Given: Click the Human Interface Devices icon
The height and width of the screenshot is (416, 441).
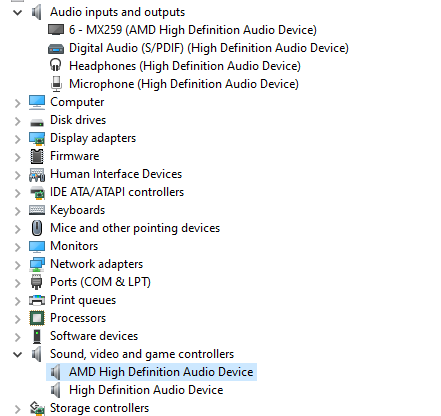Looking at the screenshot, I should pos(37,175).
